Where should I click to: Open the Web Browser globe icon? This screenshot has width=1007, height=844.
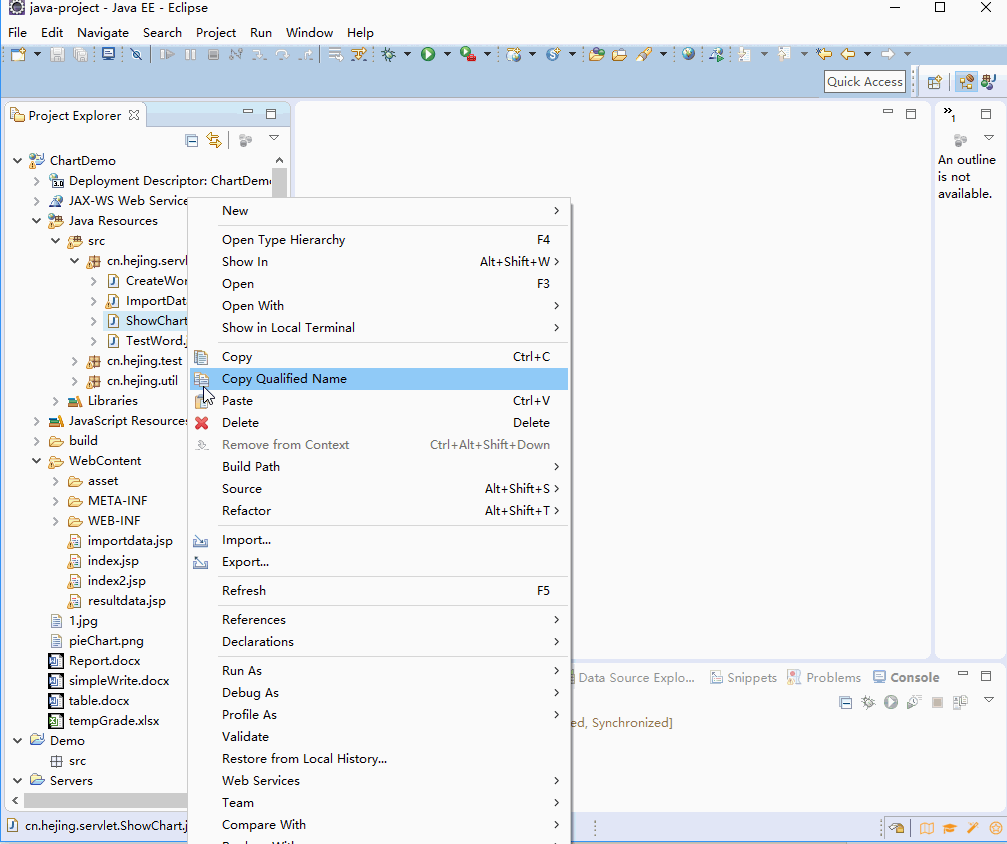688,55
